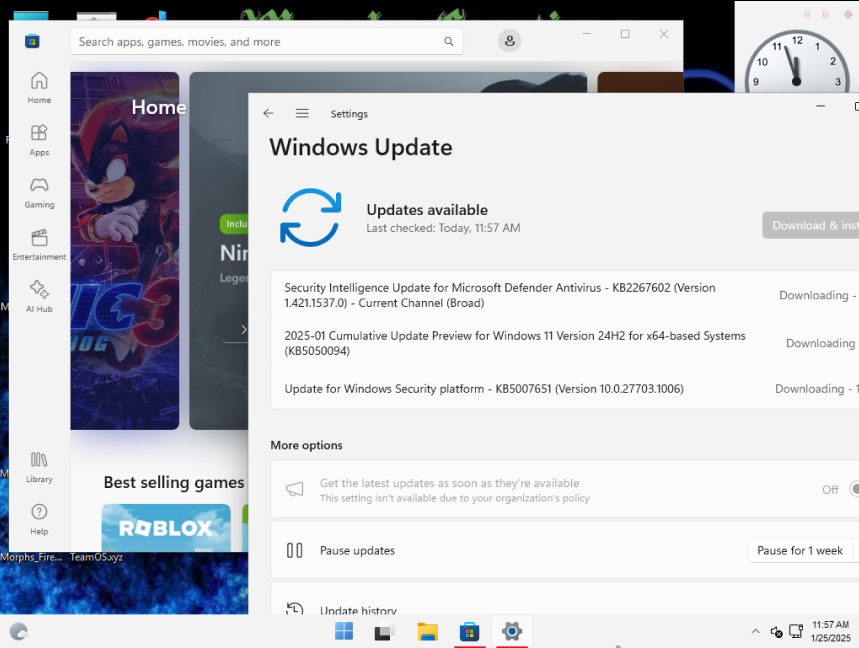Open AI Hub in Microsoft Store sidebar
The width and height of the screenshot is (859, 648).
pyautogui.click(x=39, y=297)
